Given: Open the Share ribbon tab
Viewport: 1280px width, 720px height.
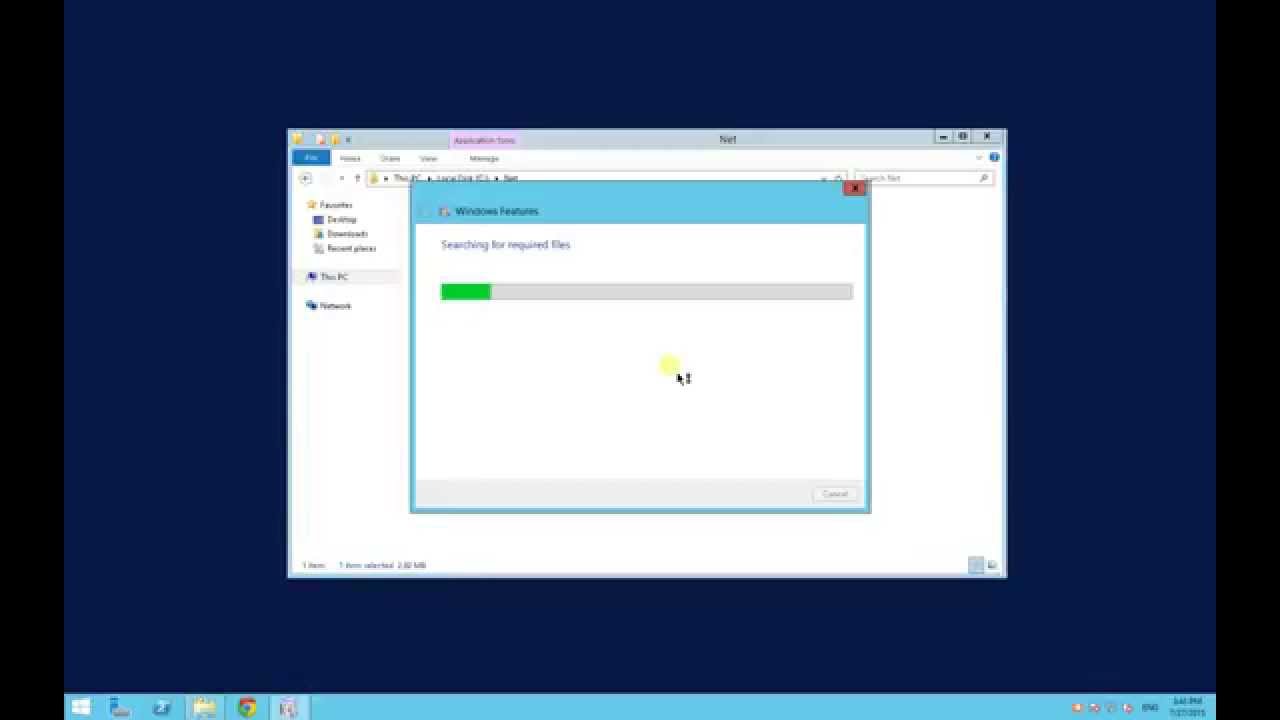Looking at the screenshot, I should pos(390,158).
